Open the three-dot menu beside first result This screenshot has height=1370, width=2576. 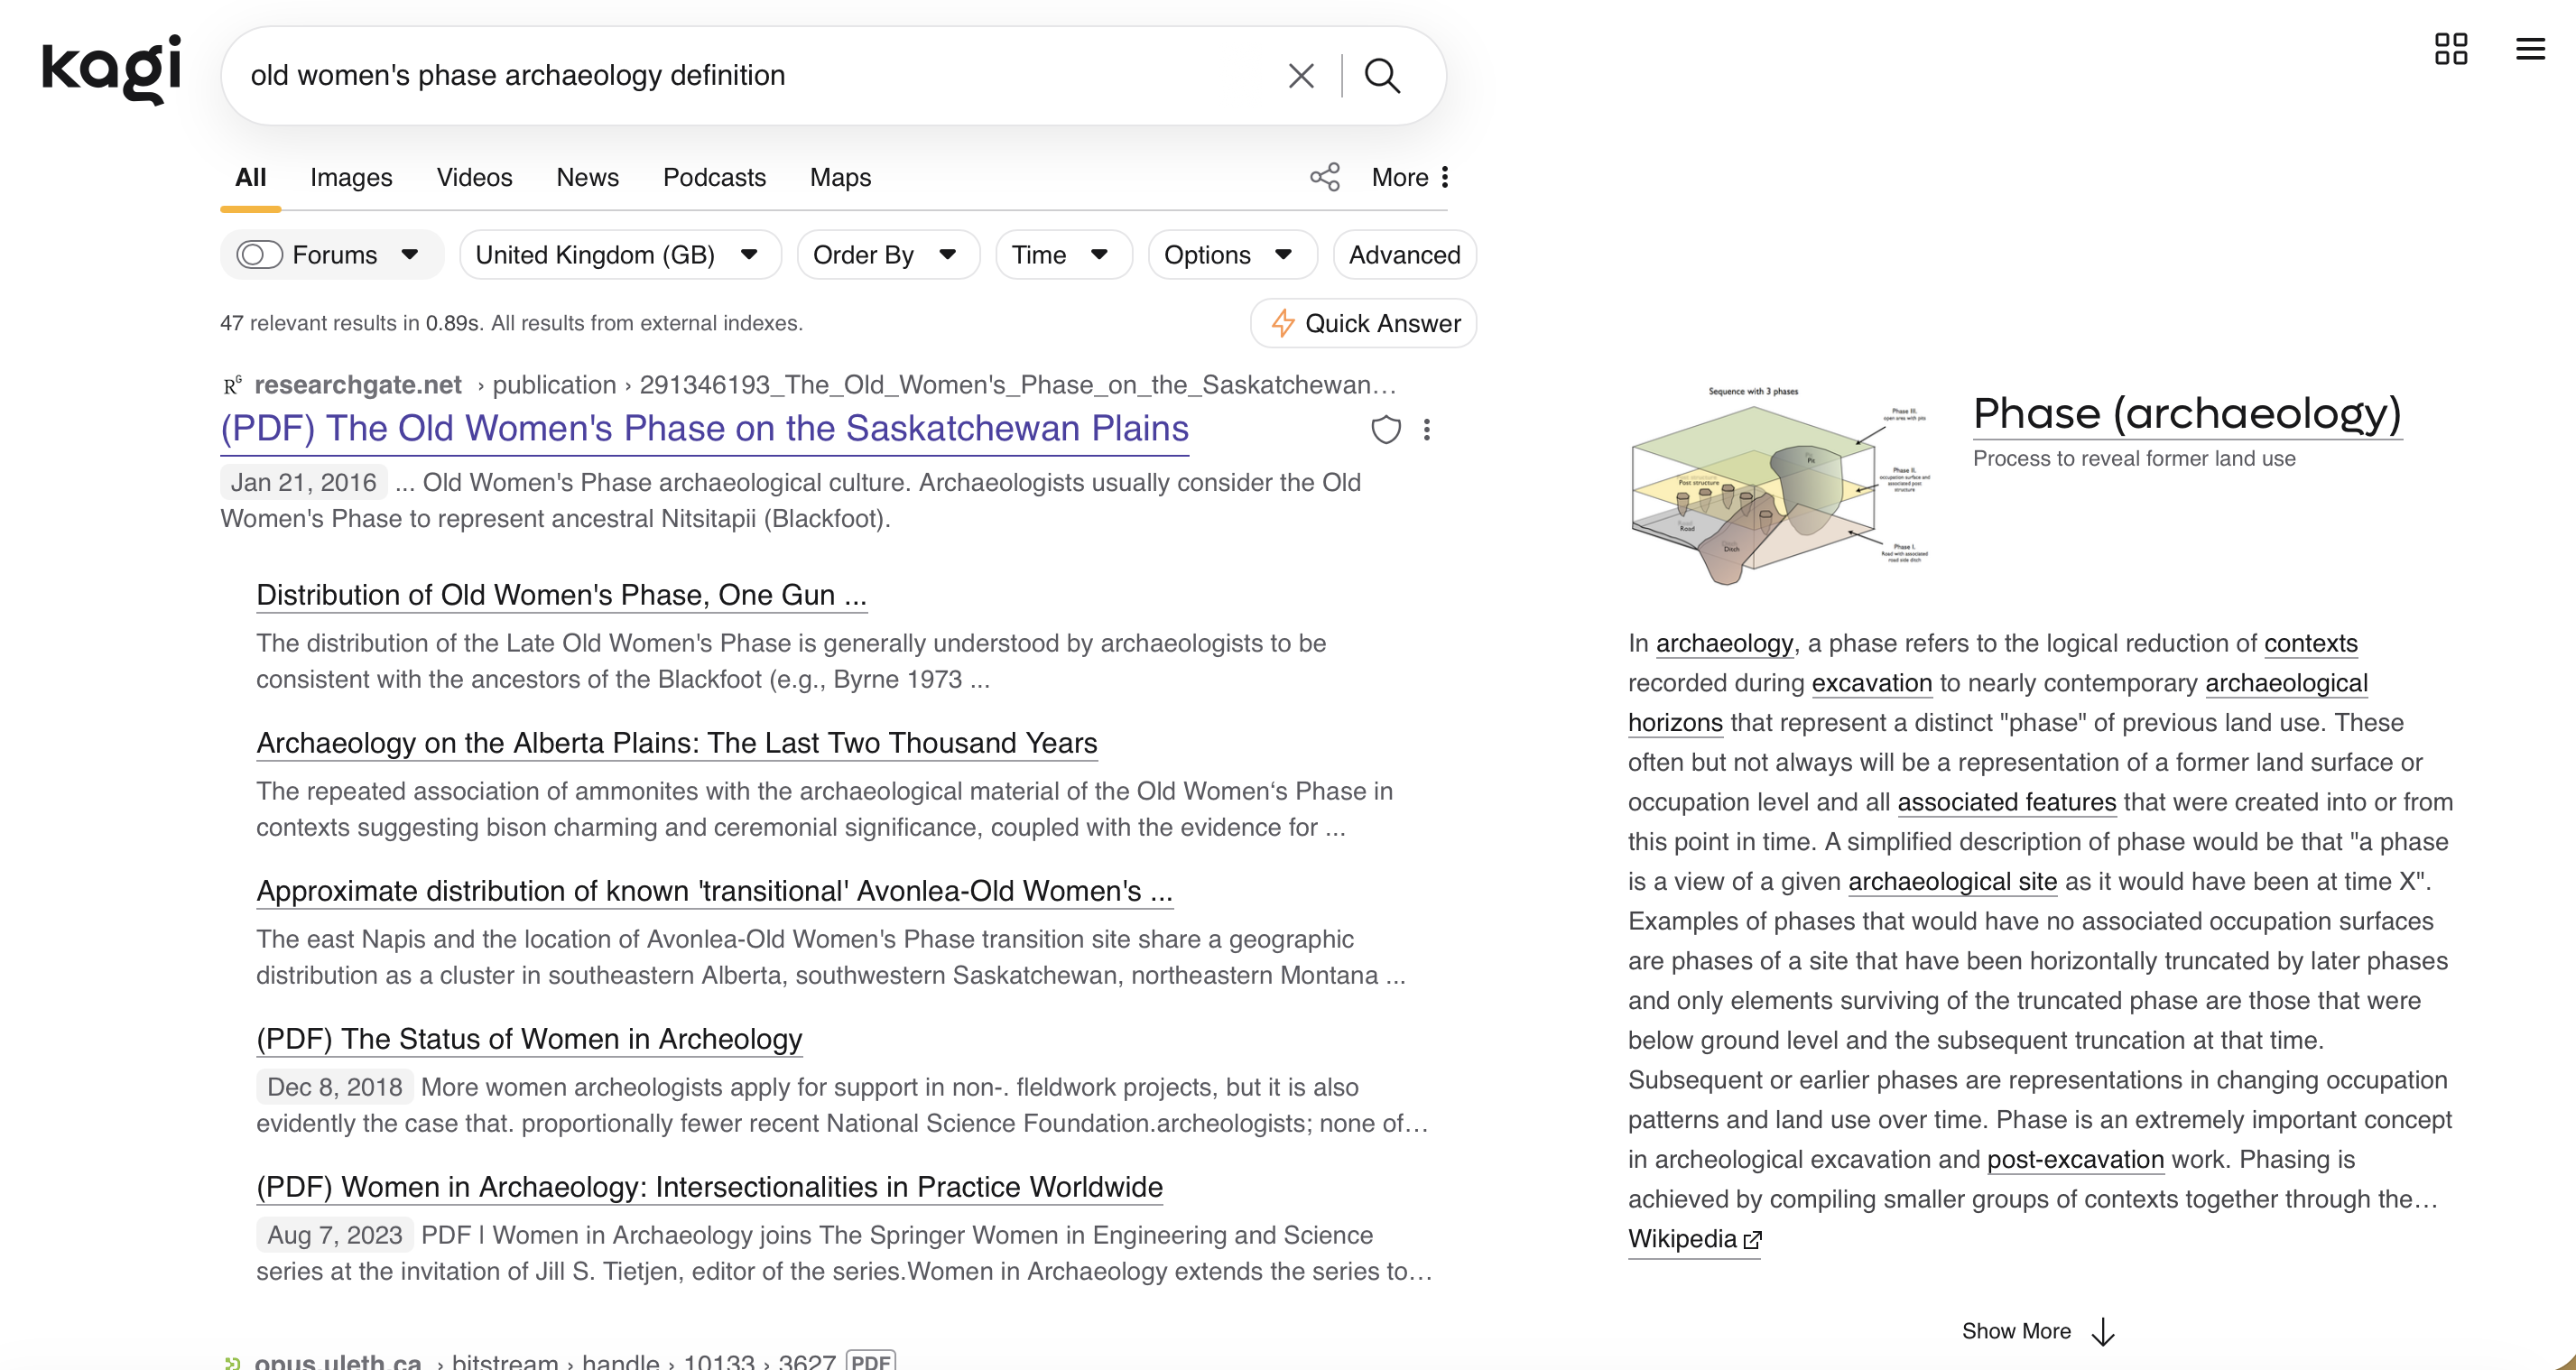(x=1427, y=430)
